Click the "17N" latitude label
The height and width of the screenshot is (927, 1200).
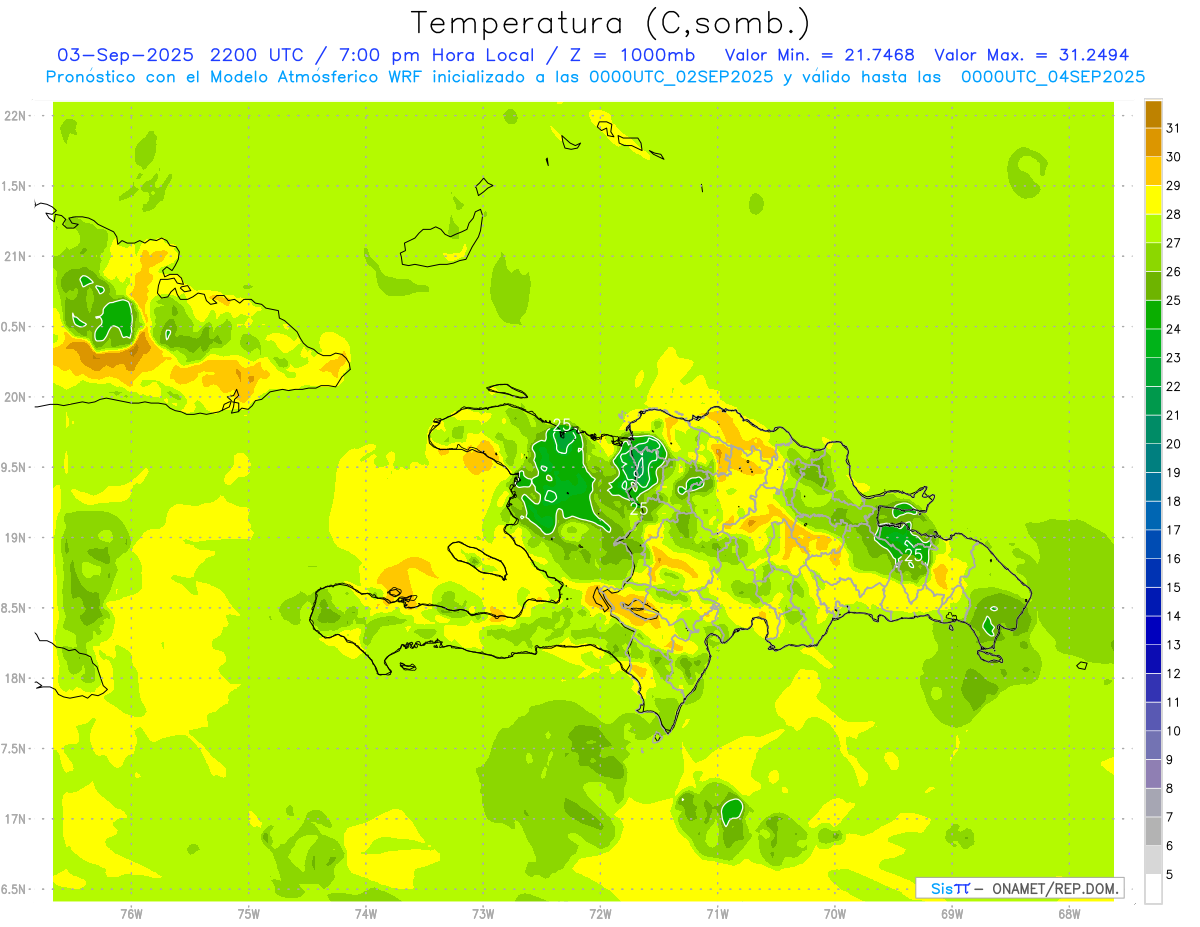15,819
